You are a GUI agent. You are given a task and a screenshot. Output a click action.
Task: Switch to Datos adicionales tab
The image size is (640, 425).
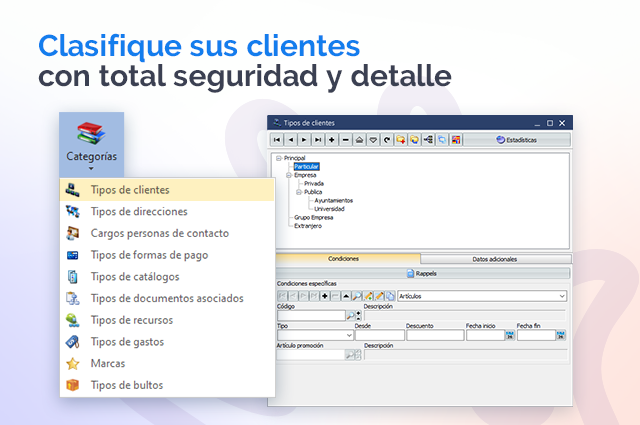click(494, 259)
